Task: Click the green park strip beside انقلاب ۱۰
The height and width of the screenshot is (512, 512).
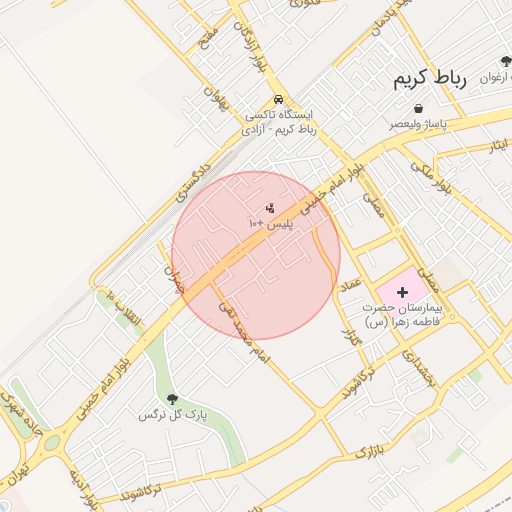Action: coord(120,312)
